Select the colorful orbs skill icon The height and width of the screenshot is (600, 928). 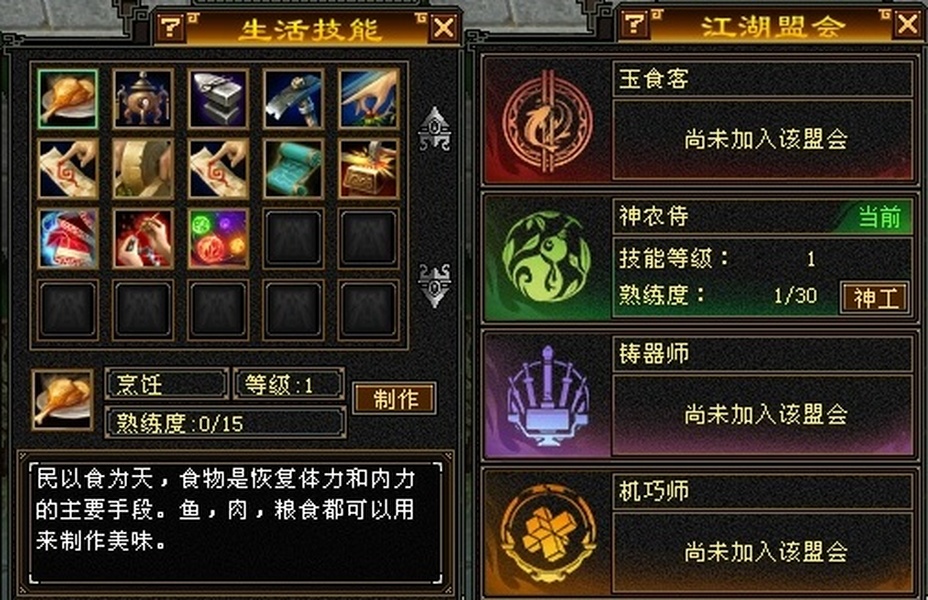point(218,238)
